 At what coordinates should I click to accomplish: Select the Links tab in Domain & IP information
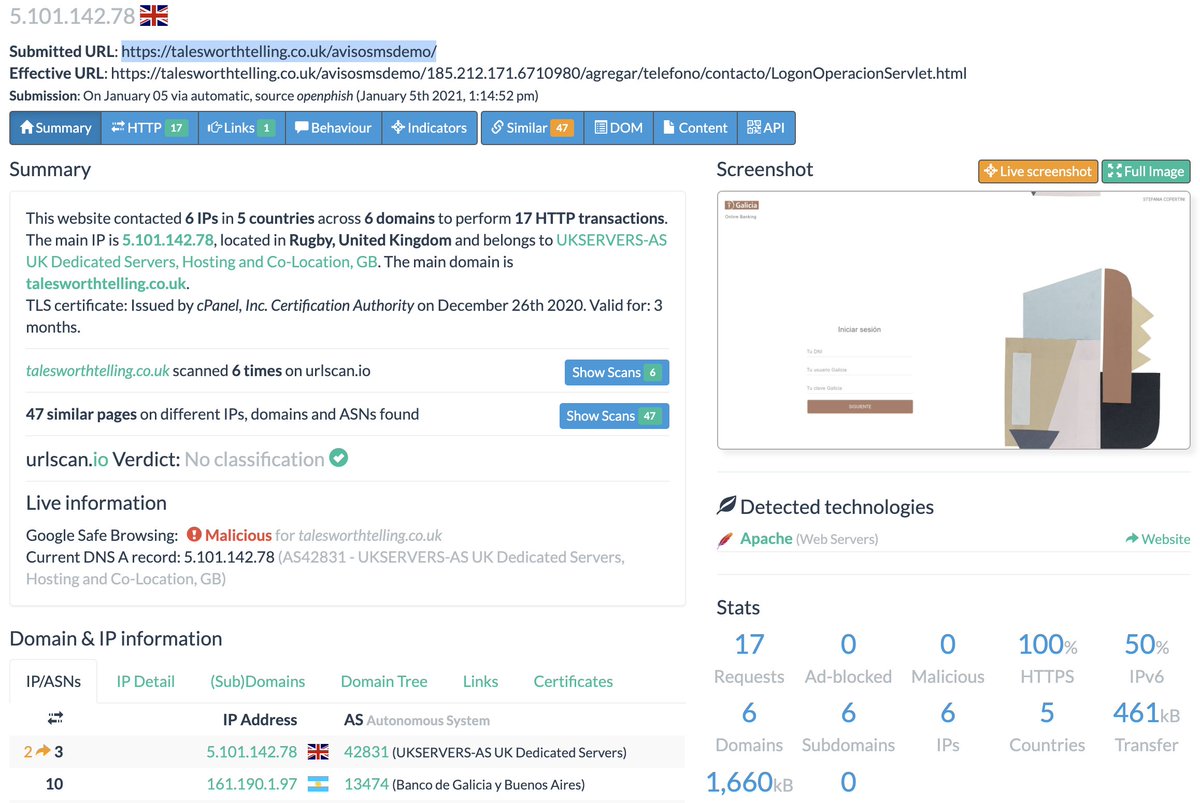pyautogui.click(x=481, y=681)
